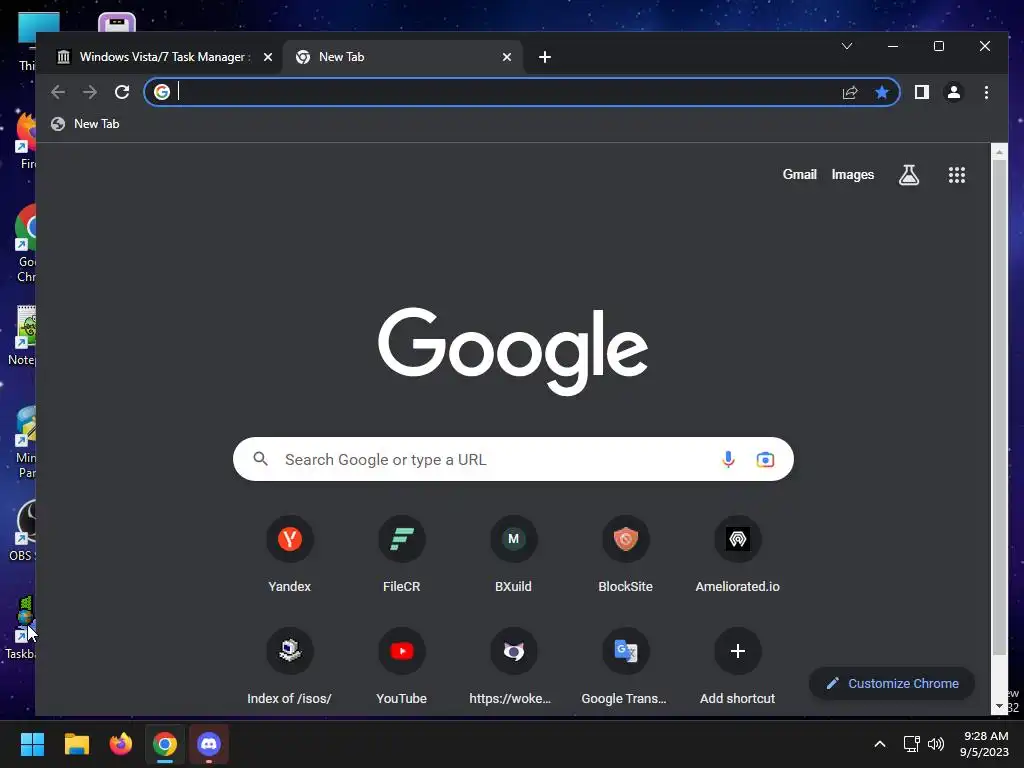Click Customize Chrome button
Image resolution: width=1024 pixels, height=768 pixels.
891,683
